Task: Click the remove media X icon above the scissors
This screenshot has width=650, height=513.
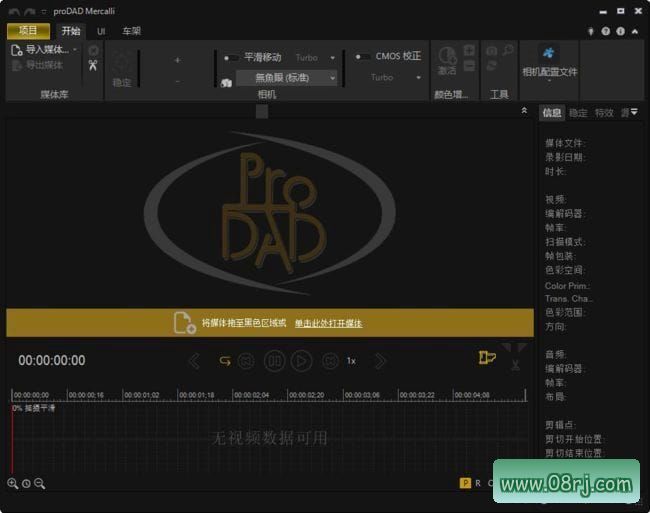Action: coord(94,51)
